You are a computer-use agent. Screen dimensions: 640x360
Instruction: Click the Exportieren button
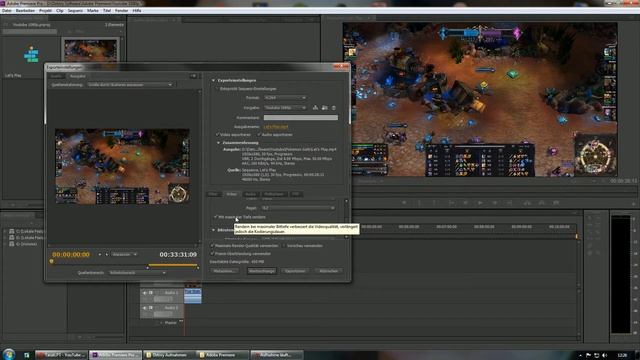[295, 271]
